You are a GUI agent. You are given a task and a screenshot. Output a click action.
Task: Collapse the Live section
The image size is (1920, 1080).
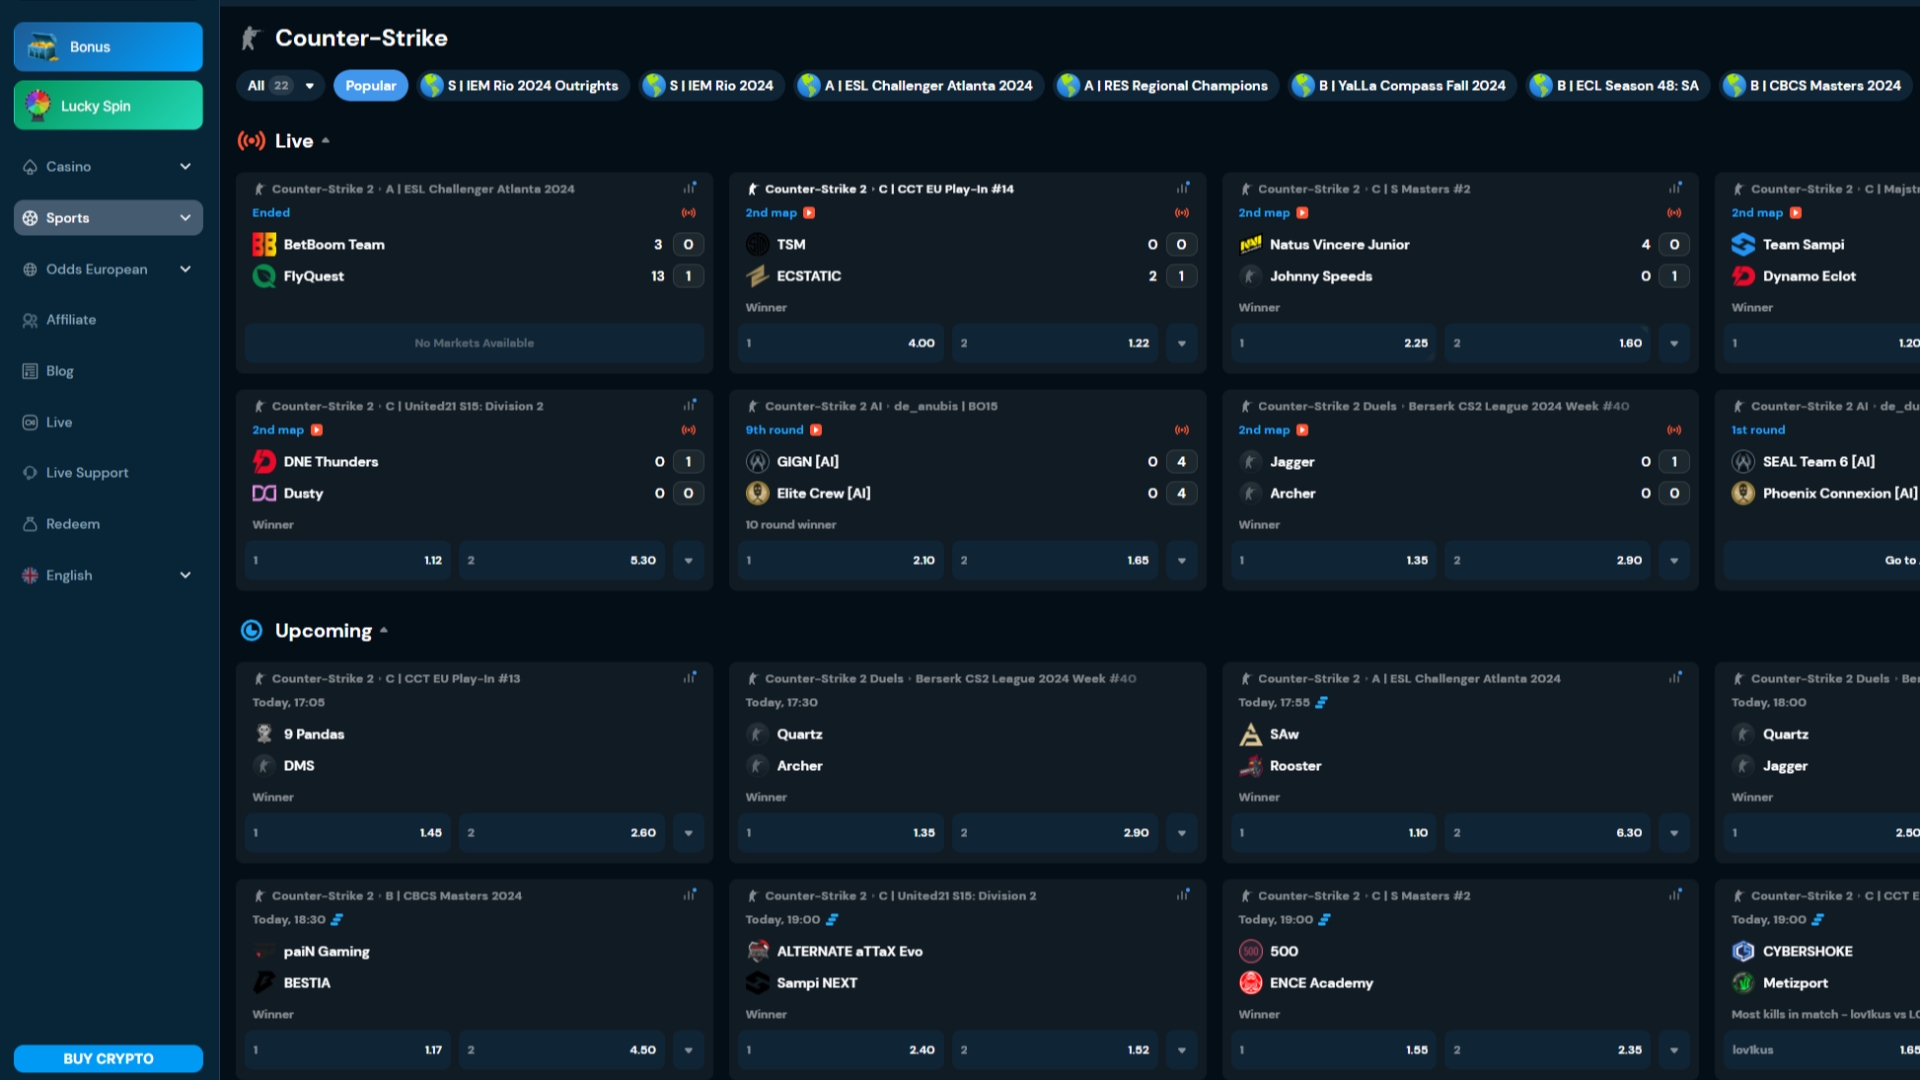click(x=326, y=141)
